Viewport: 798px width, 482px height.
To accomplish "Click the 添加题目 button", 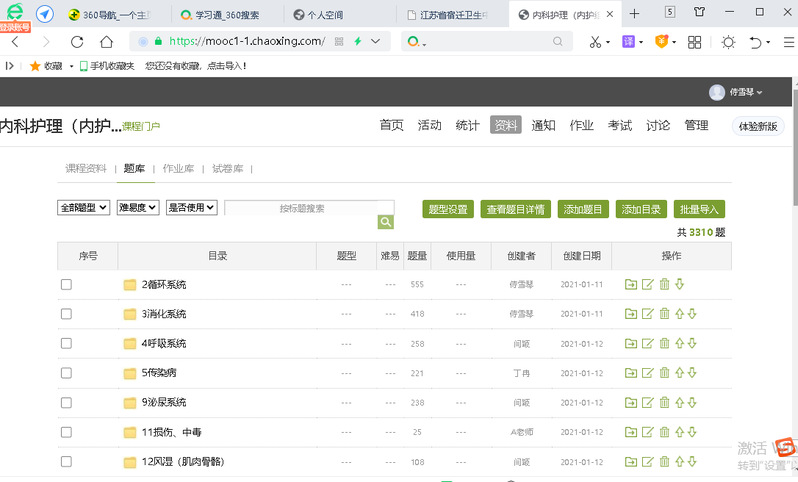I will click(583, 209).
